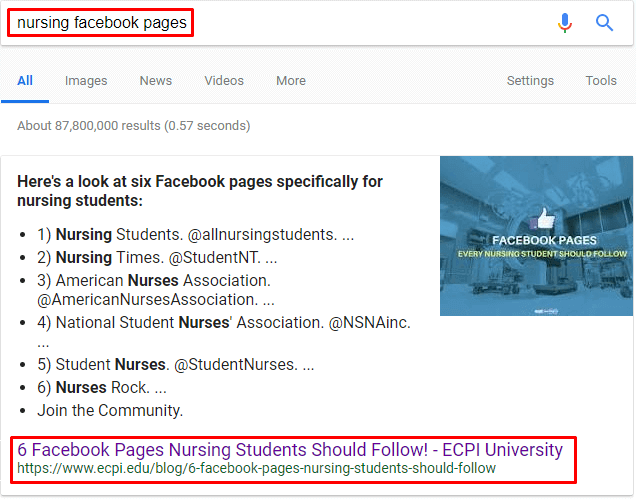Open the More search categories menu

[x=291, y=81]
